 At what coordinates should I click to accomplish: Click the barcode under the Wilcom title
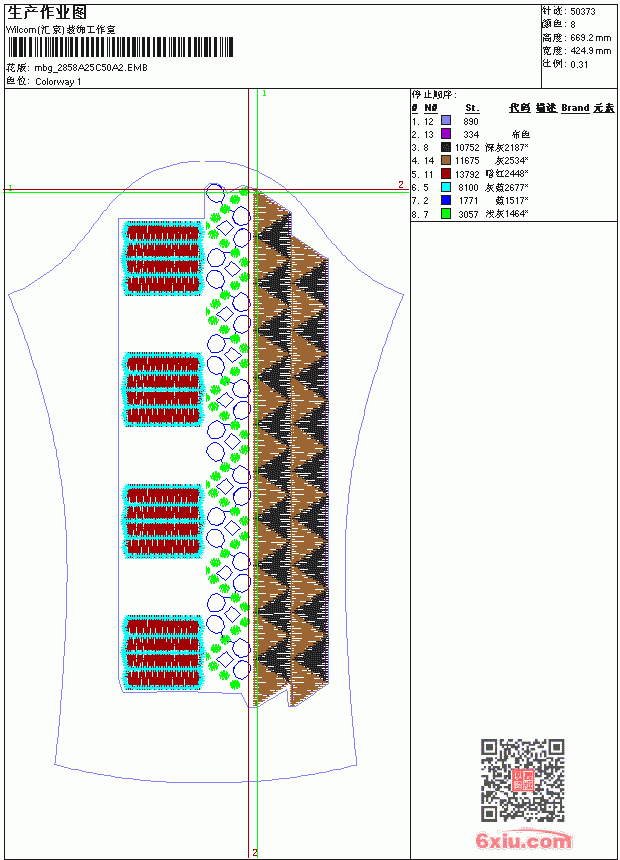click(120, 47)
